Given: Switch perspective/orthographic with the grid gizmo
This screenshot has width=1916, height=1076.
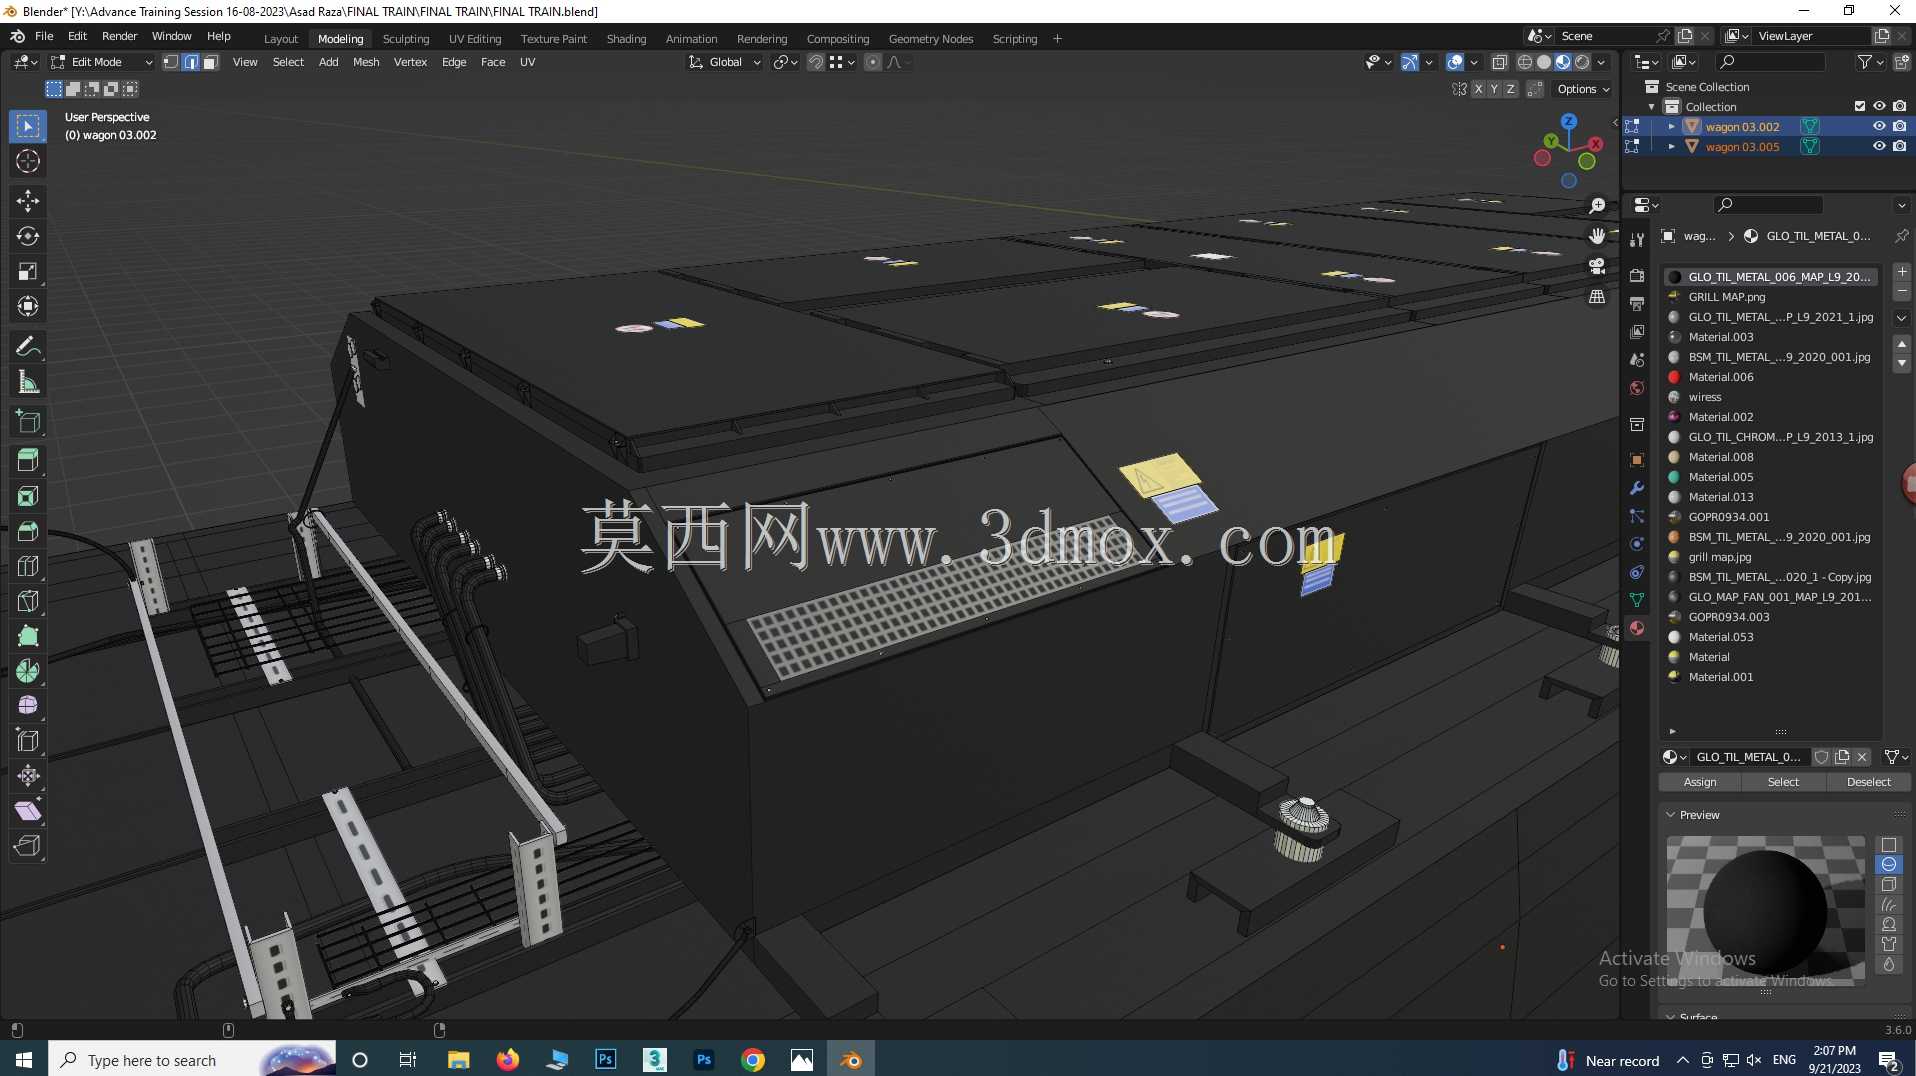Looking at the screenshot, I should 1597,297.
